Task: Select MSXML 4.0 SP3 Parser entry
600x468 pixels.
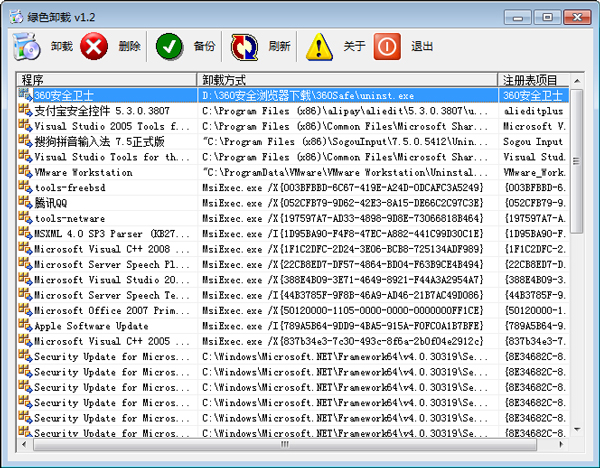Action: pyautogui.click(x=112, y=233)
